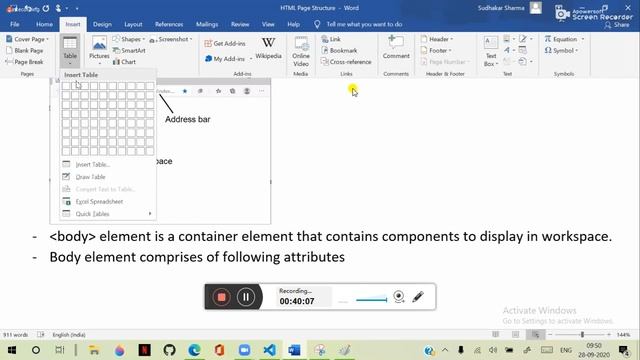Switch to the View tab

point(268,24)
